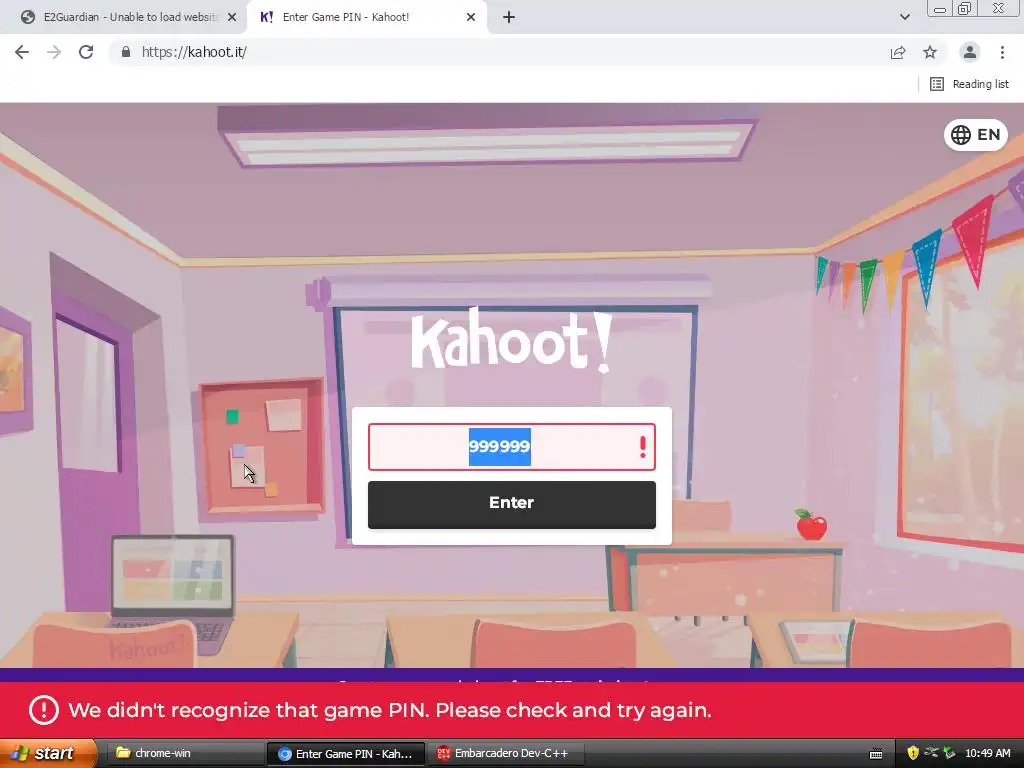Image resolution: width=1024 pixels, height=768 pixels.
Task: Click the Enter button to submit the PIN
Action: click(511, 504)
